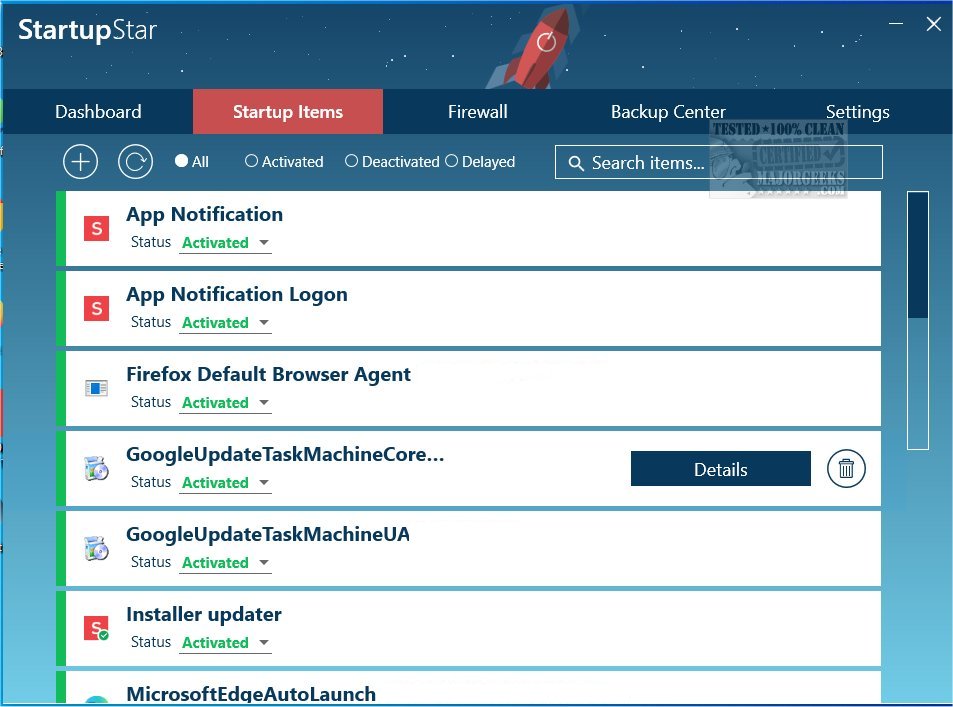Click the Installer updater icon

[96, 628]
